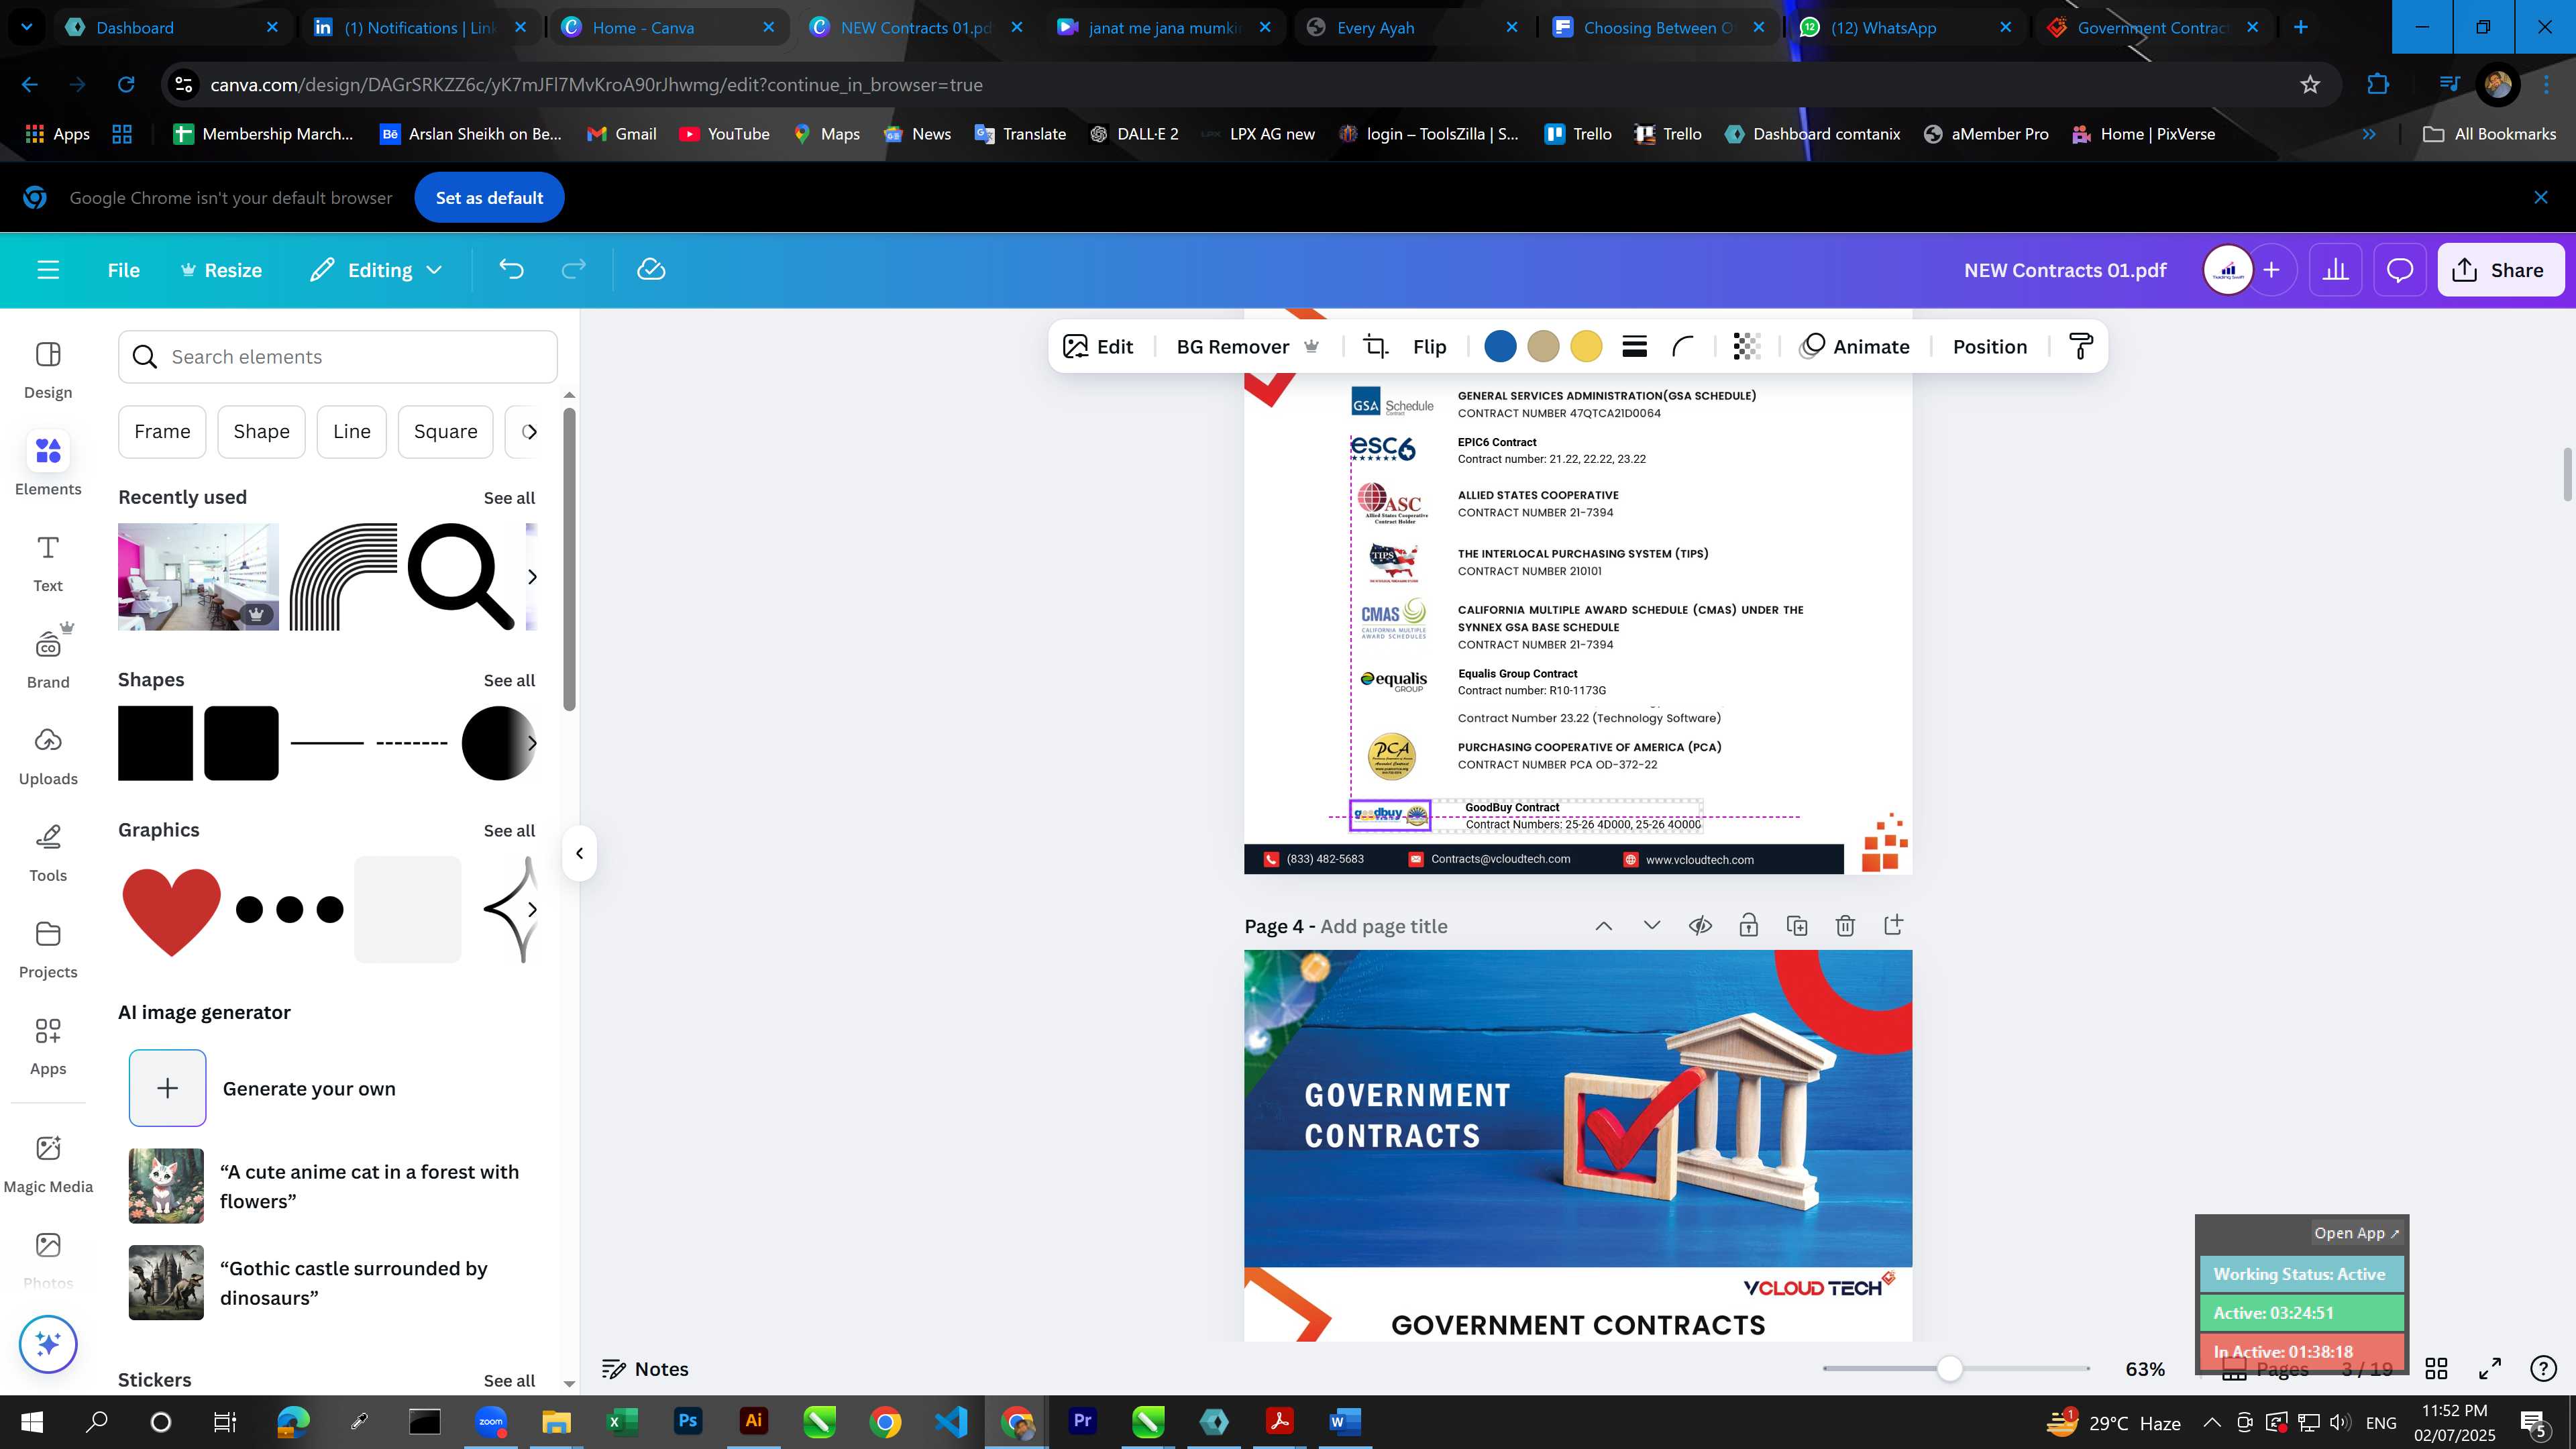Select the blue color swatch
The width and height of the screenshot is (2576, 1449).
click(x=1500, y=347)
